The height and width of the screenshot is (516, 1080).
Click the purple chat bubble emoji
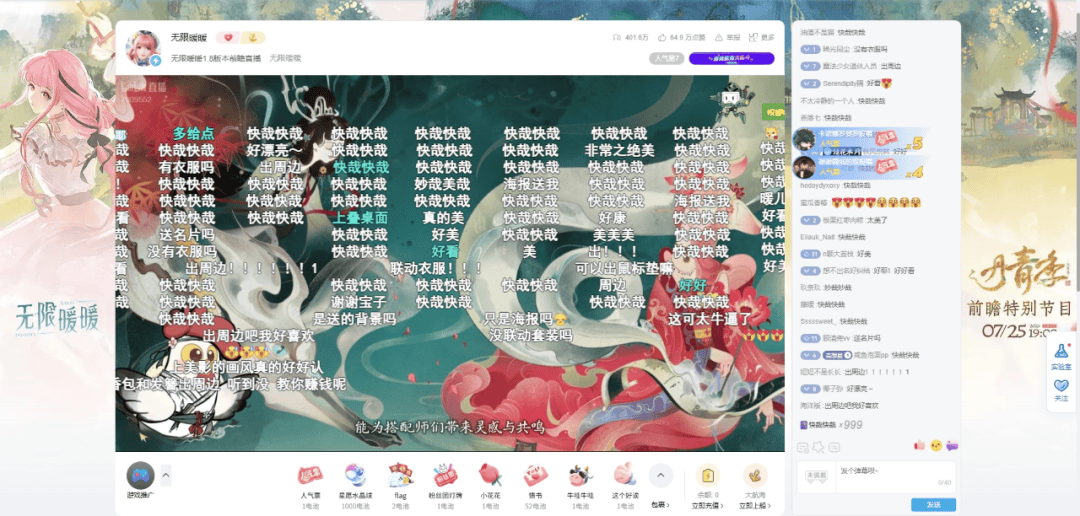953,445
